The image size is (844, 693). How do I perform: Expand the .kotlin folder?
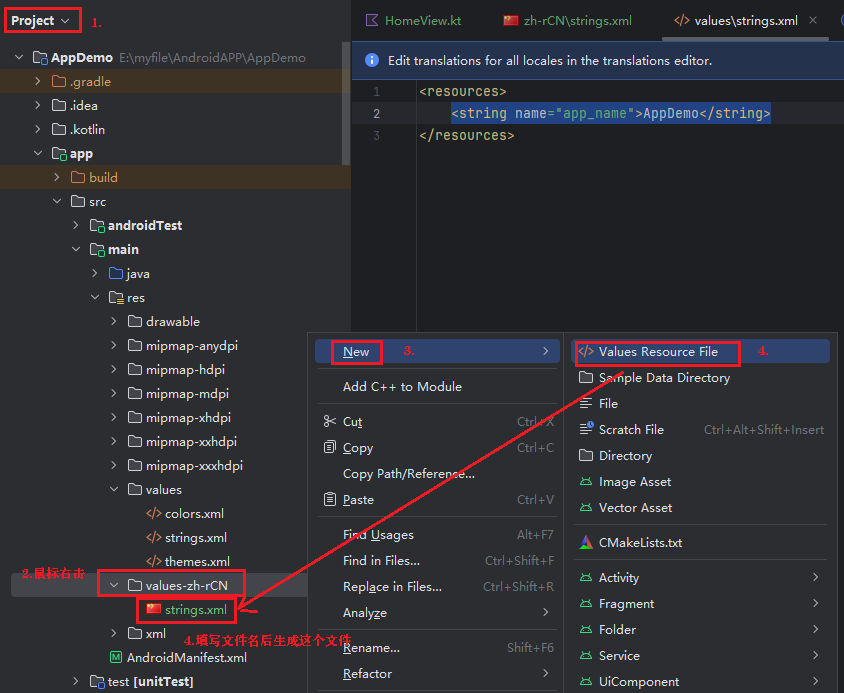[38, 129]
